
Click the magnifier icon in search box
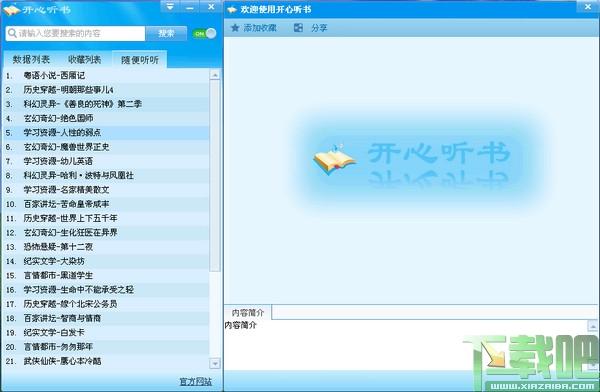tap(12, 33)
